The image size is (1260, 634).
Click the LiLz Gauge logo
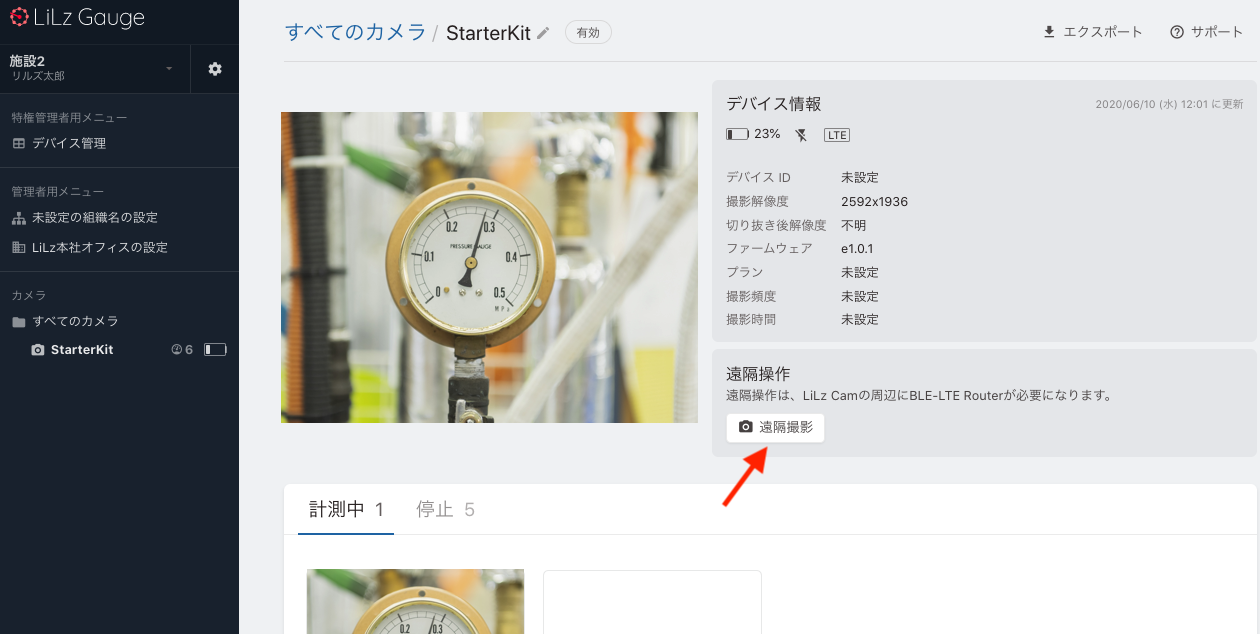[x=76, y=18]
